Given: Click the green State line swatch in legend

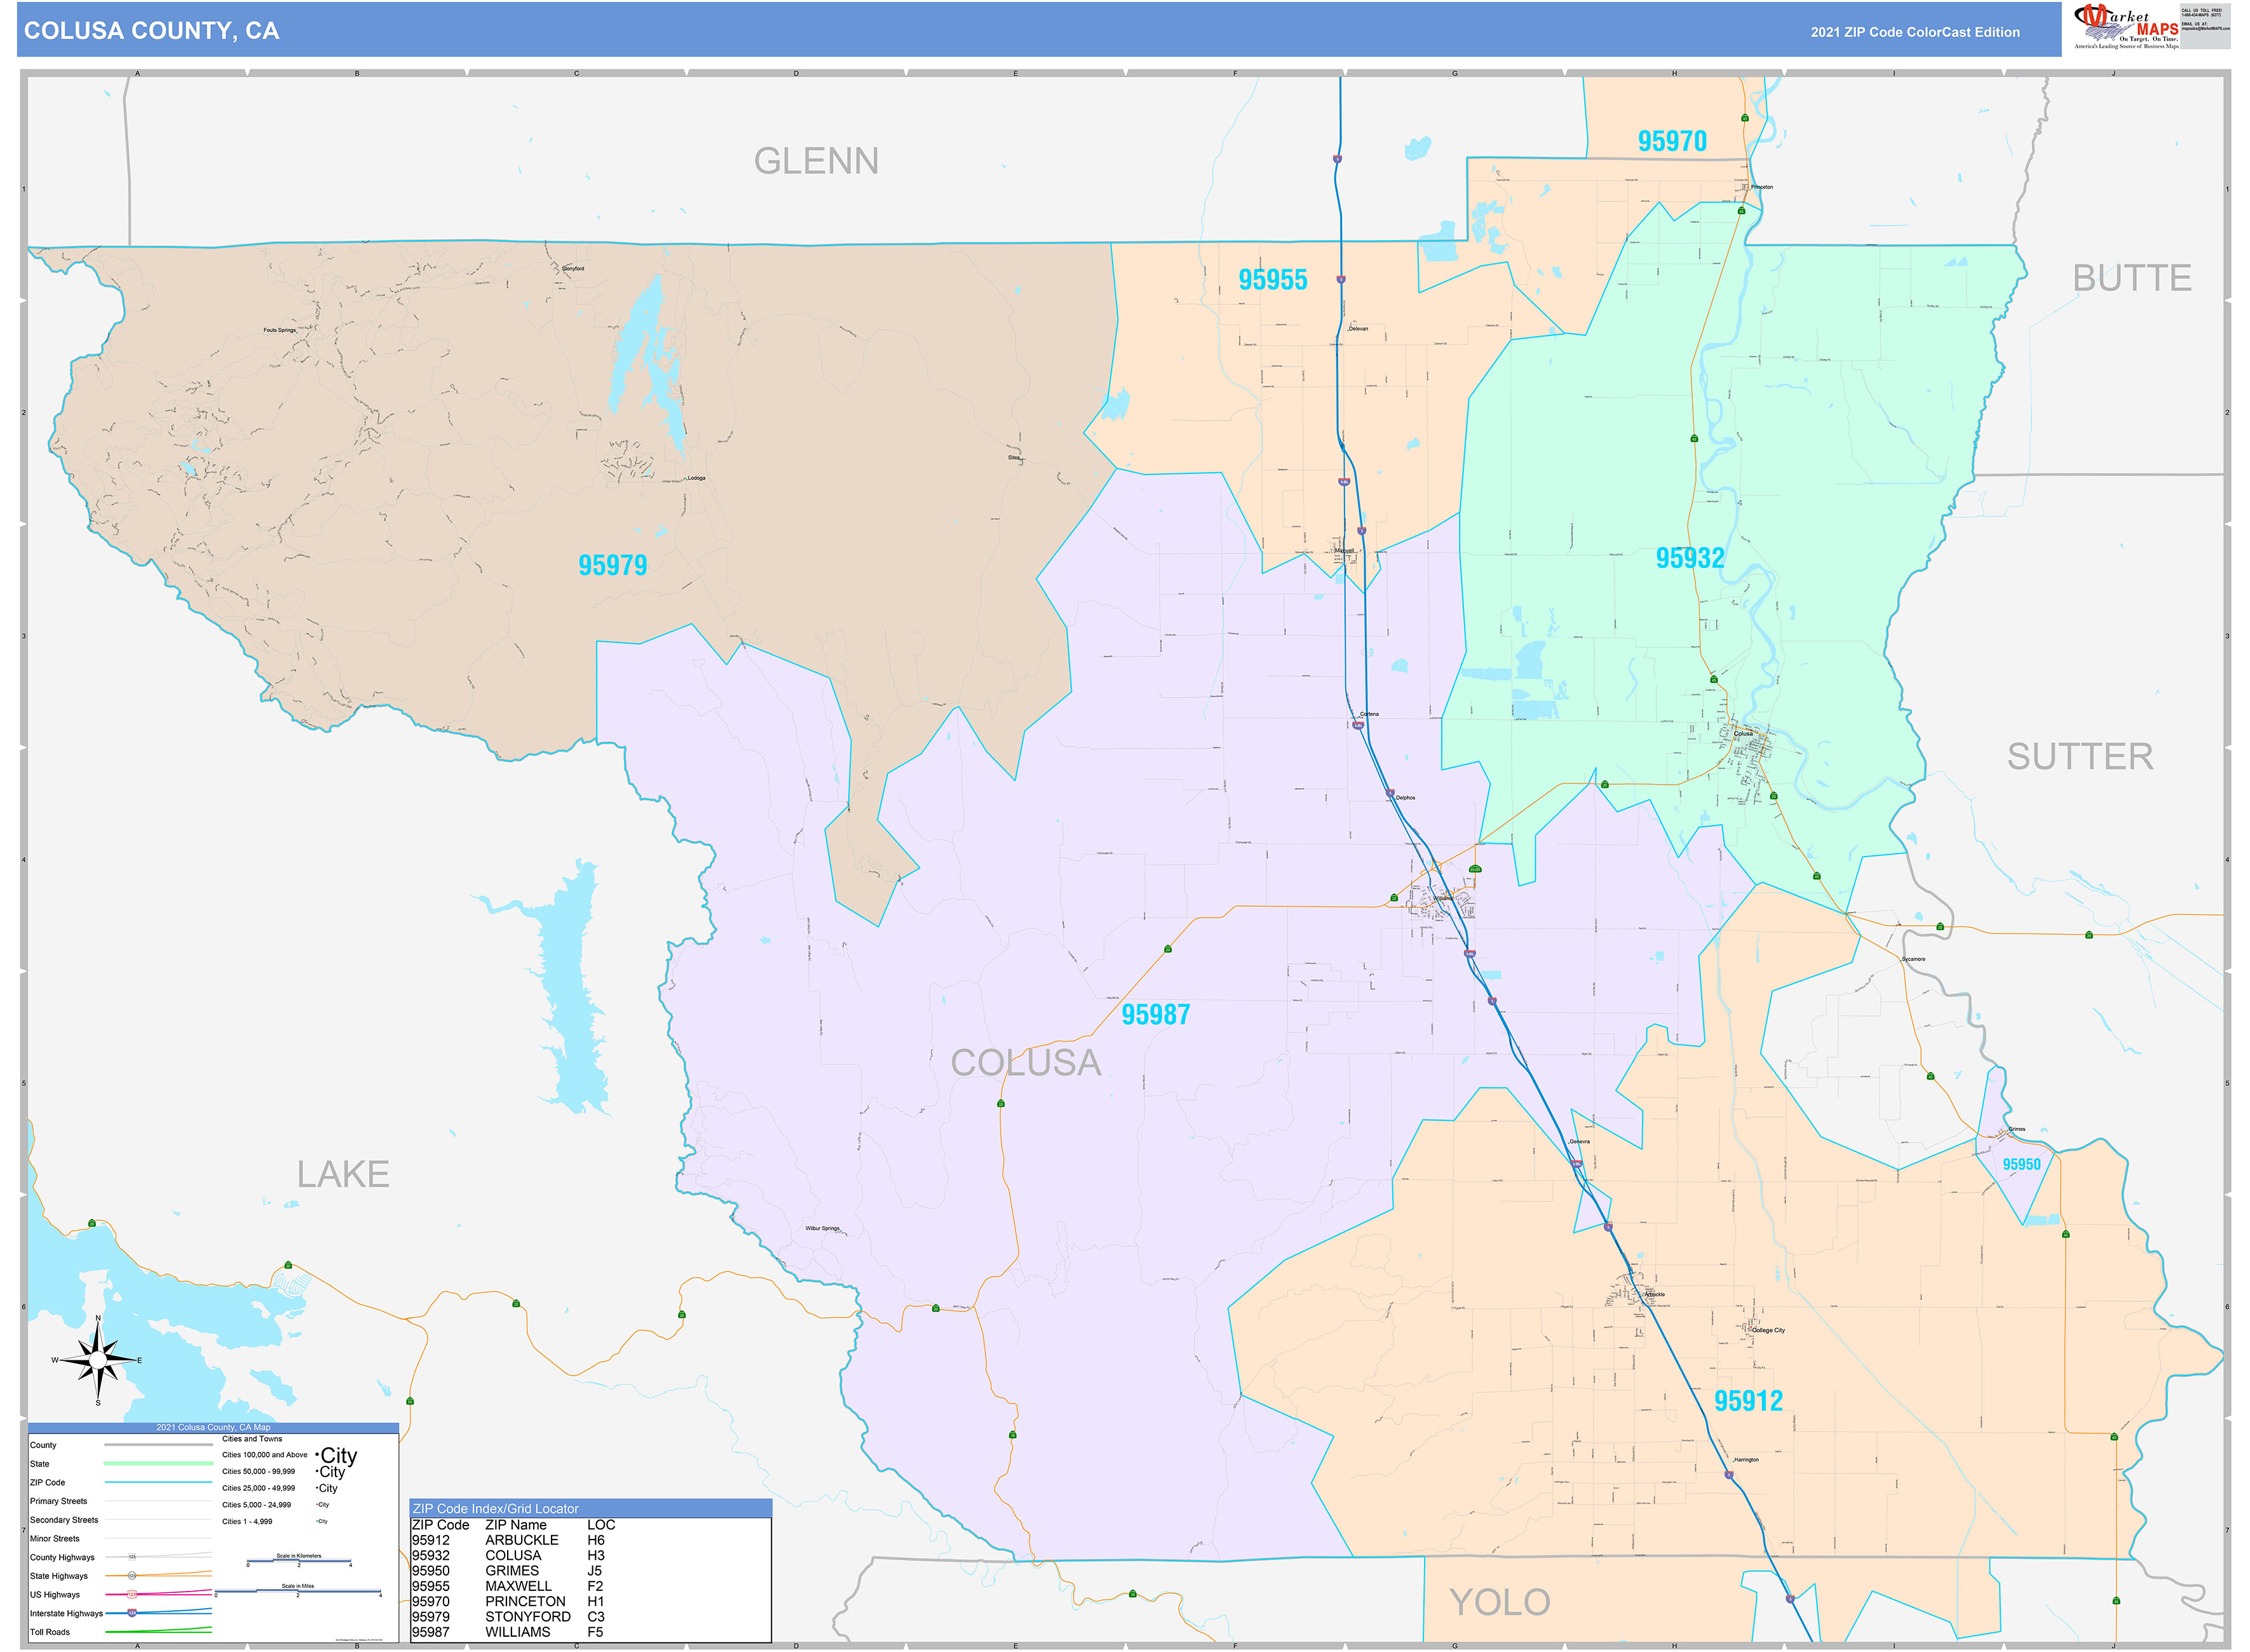Looking at the screenshot, I should (158, 1463).
